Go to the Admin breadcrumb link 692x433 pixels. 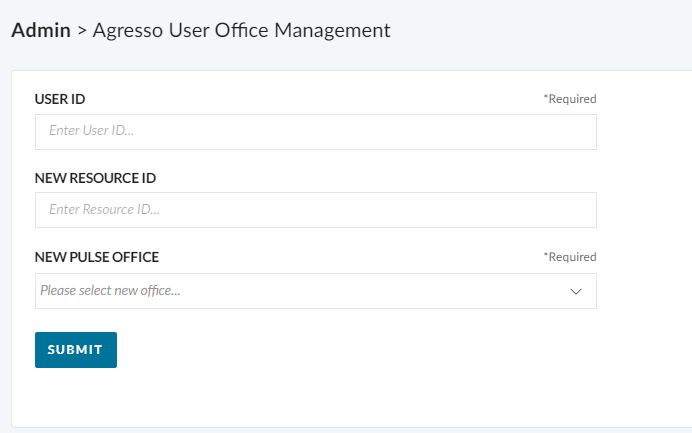(41, 30)
